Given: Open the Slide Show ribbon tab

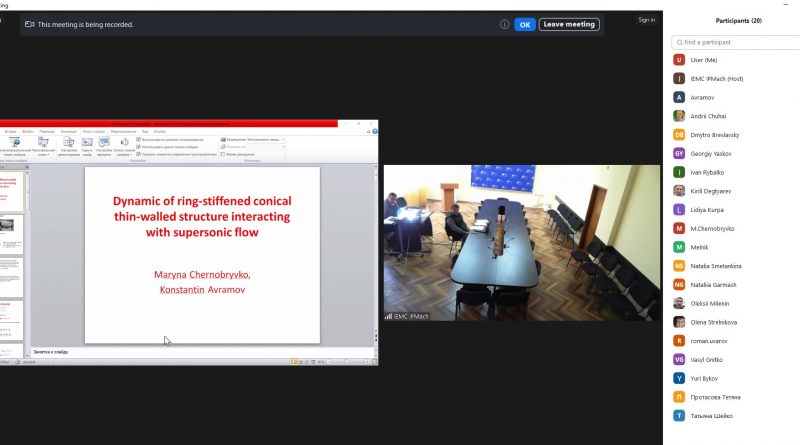Looking at the screenshot, I should point(94,131).
